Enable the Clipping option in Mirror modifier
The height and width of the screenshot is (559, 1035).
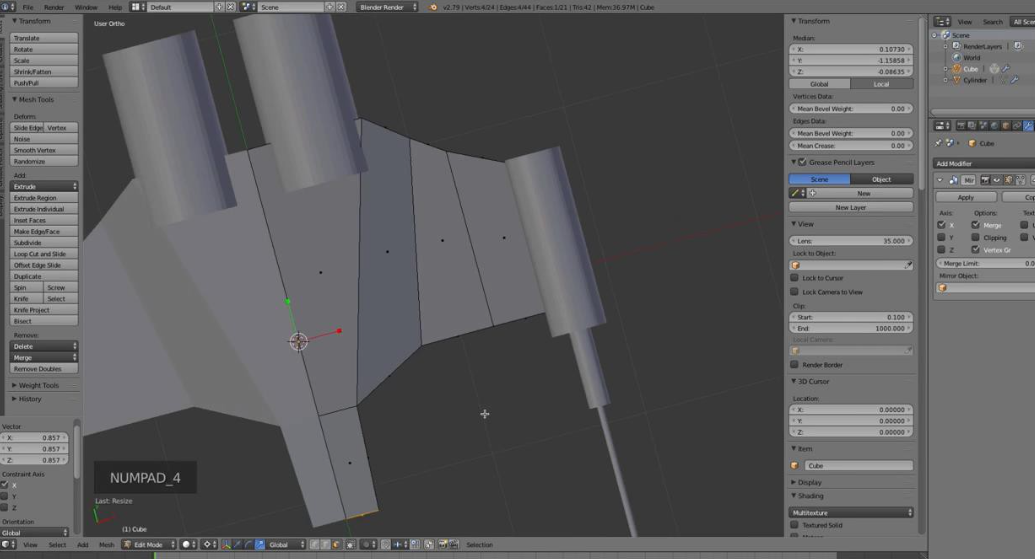pos(976,238)
